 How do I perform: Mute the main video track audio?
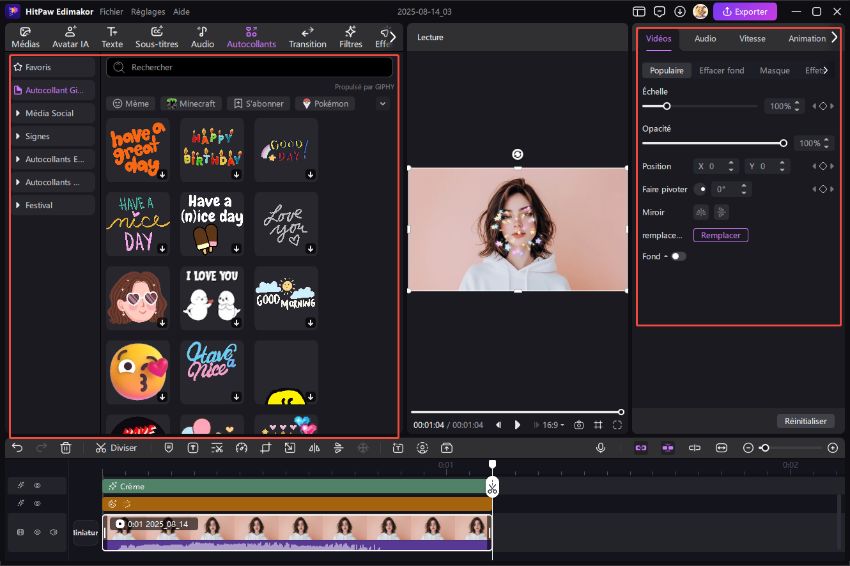tap(54, 532)
